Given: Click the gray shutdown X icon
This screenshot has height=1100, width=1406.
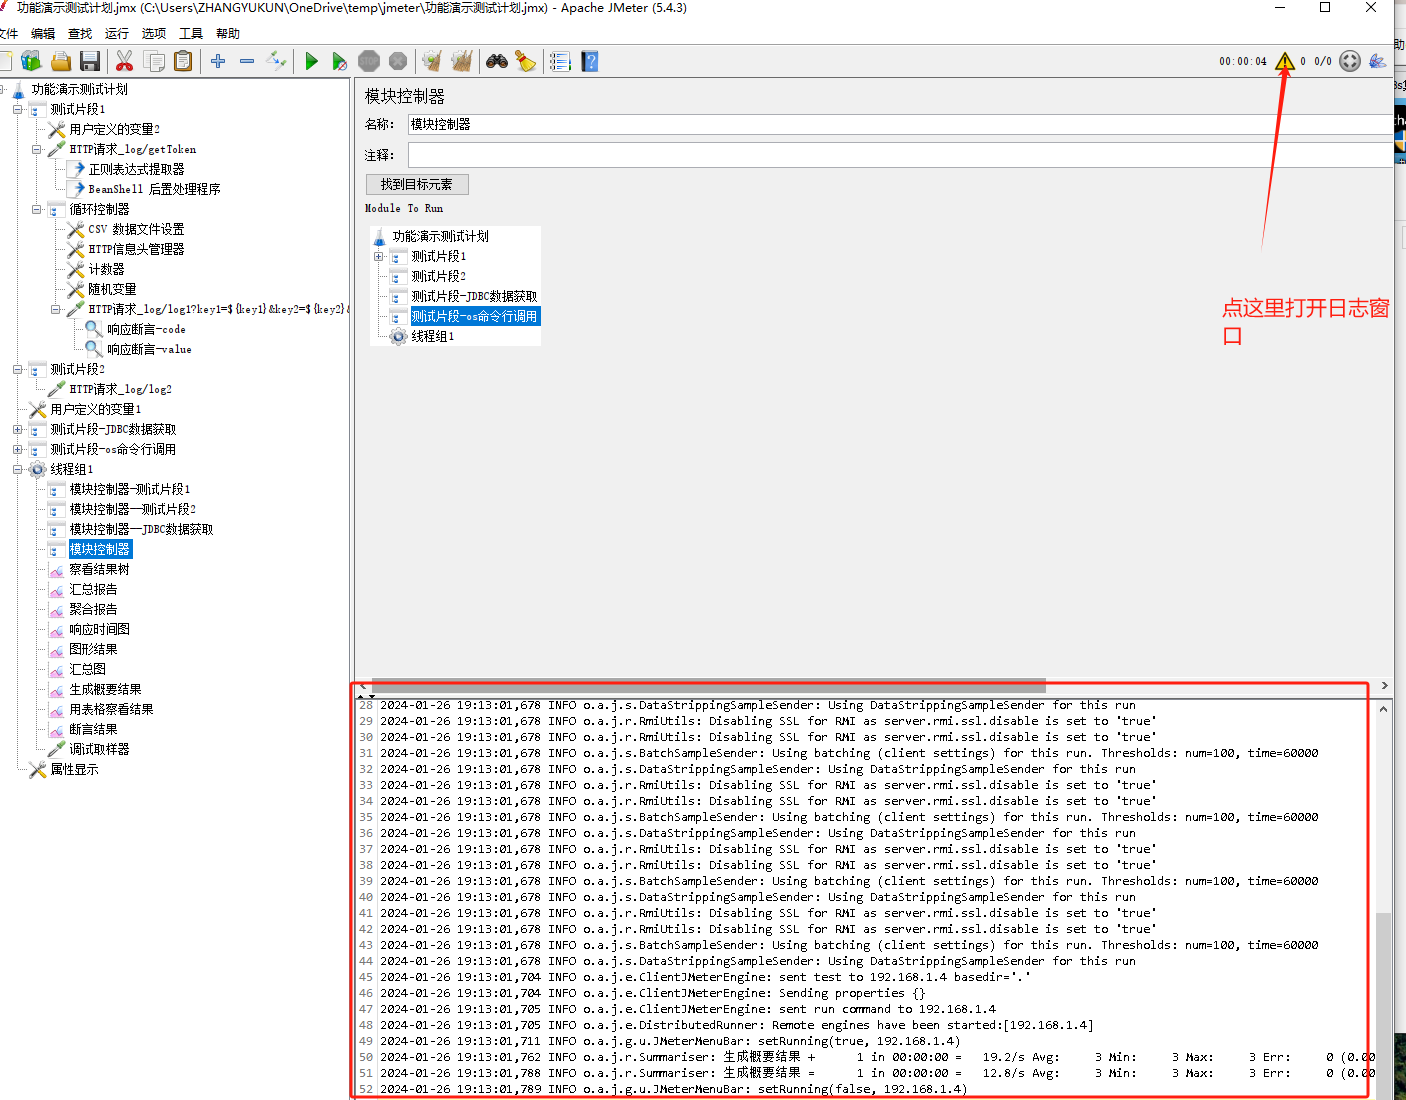Looking at the screenshot, I should pyautogui.click(x=398, y=62).
